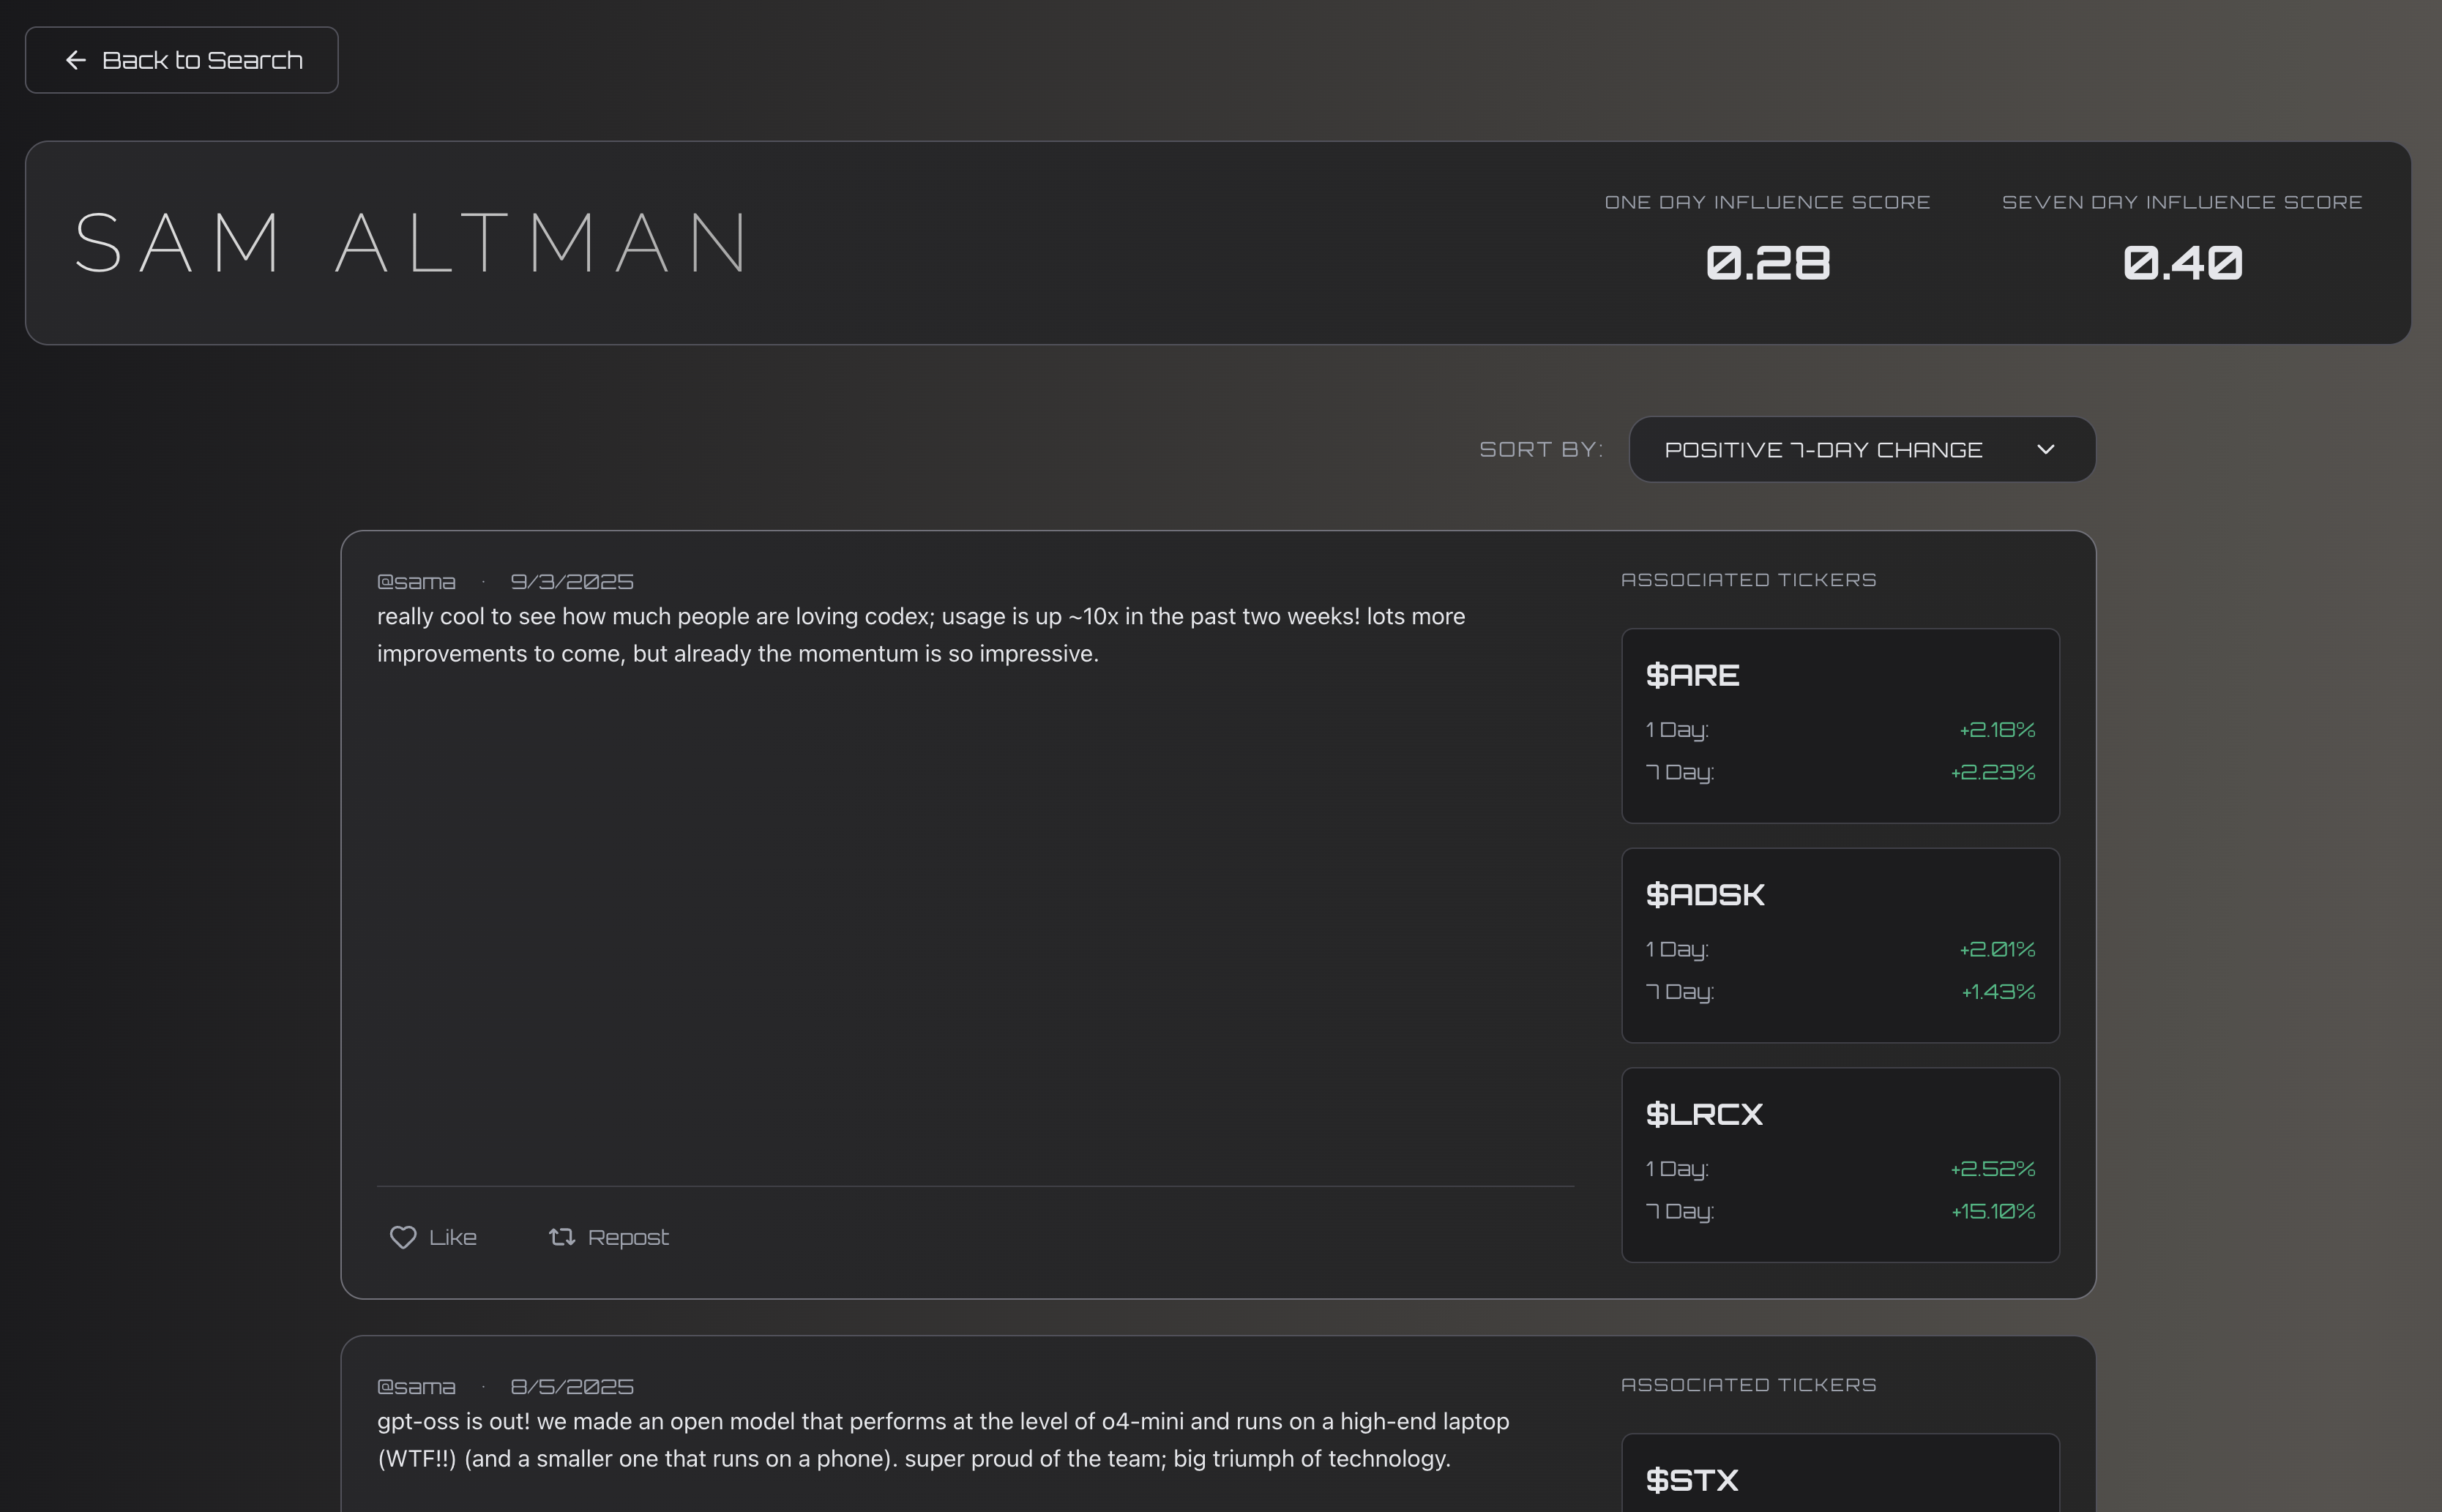Screen dimensions: 2442x1512
Task: Open the $STX ticker card
Action: tap(1839, 1478)
